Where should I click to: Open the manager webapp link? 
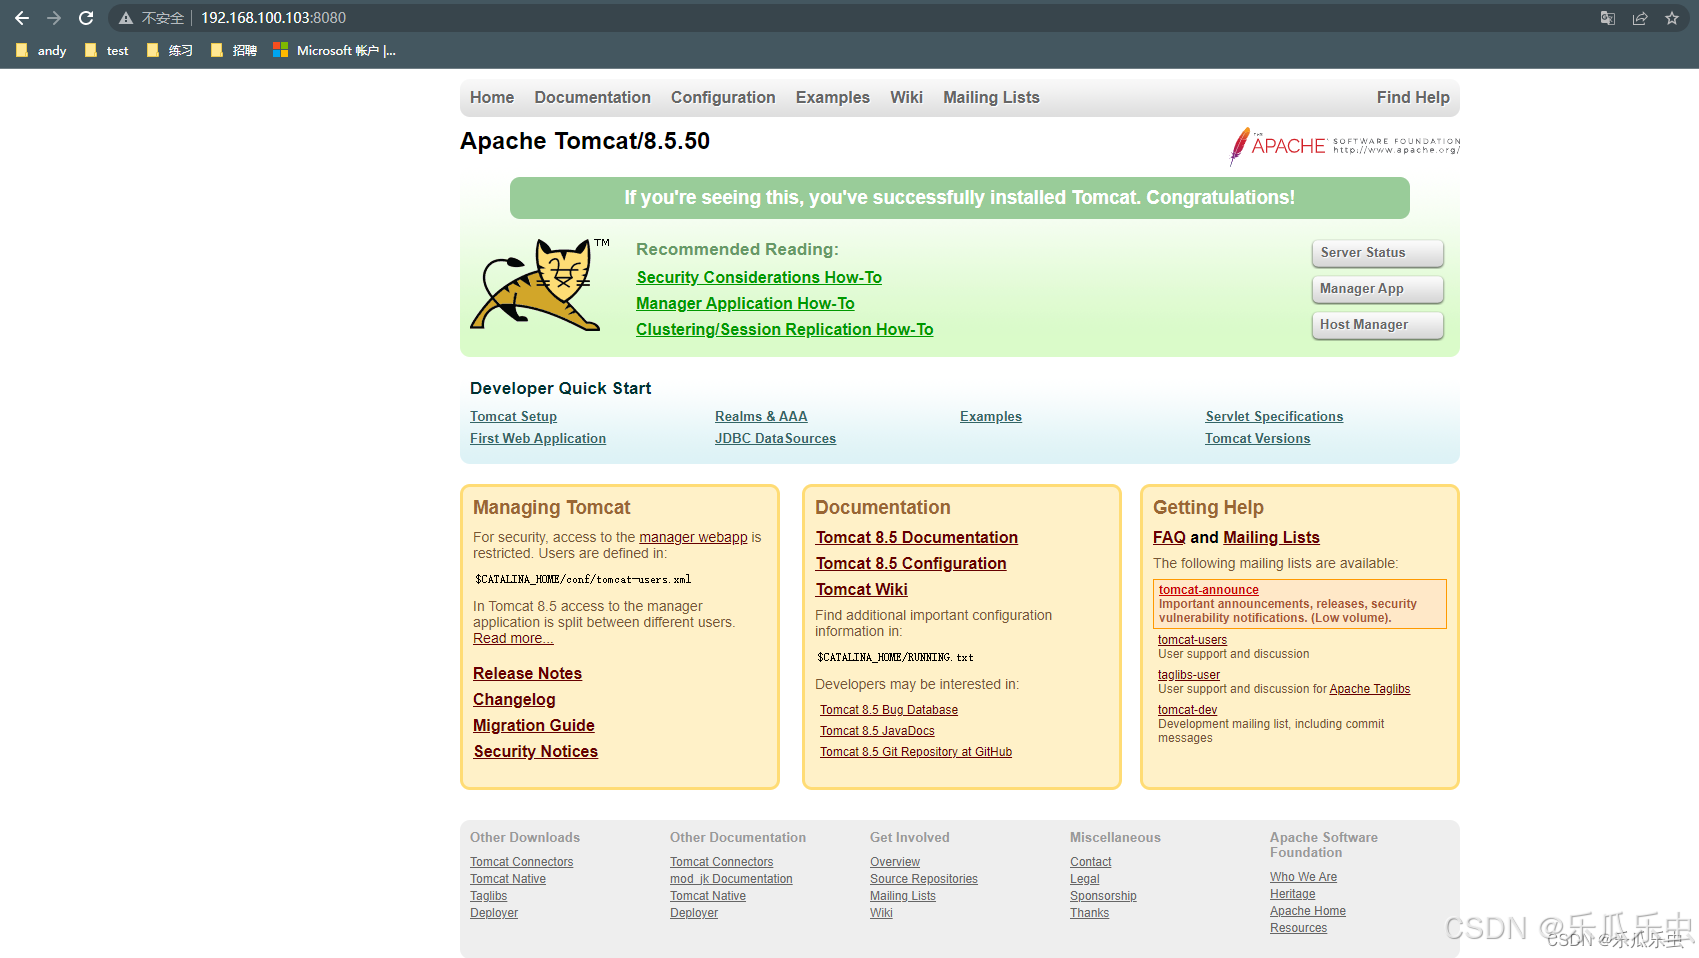(693, 537)
